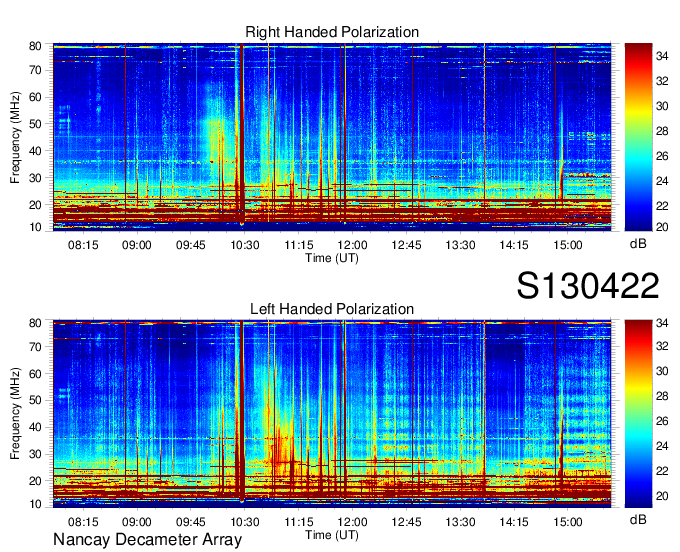Click the 30 MHz tick label of the bottom plot
Image resolution: width=680 pixels, height=552 pixels.
click(x=35, y=454)
